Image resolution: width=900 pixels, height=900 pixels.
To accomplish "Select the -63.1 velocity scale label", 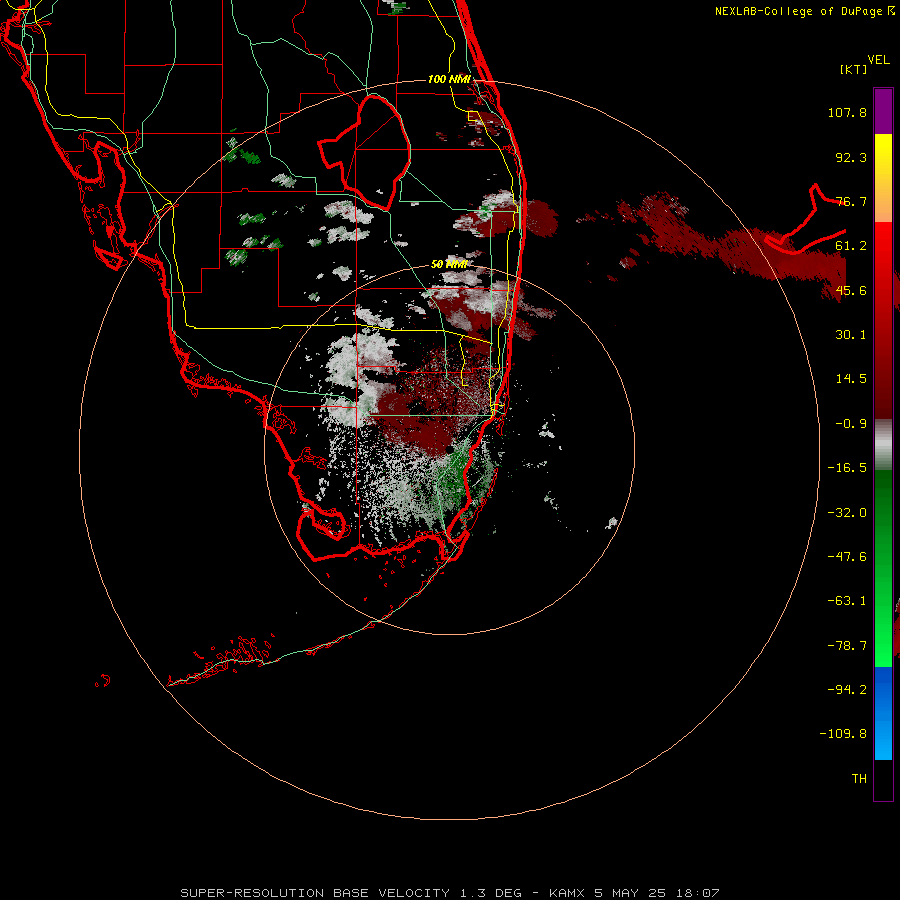I will [847, 601].
